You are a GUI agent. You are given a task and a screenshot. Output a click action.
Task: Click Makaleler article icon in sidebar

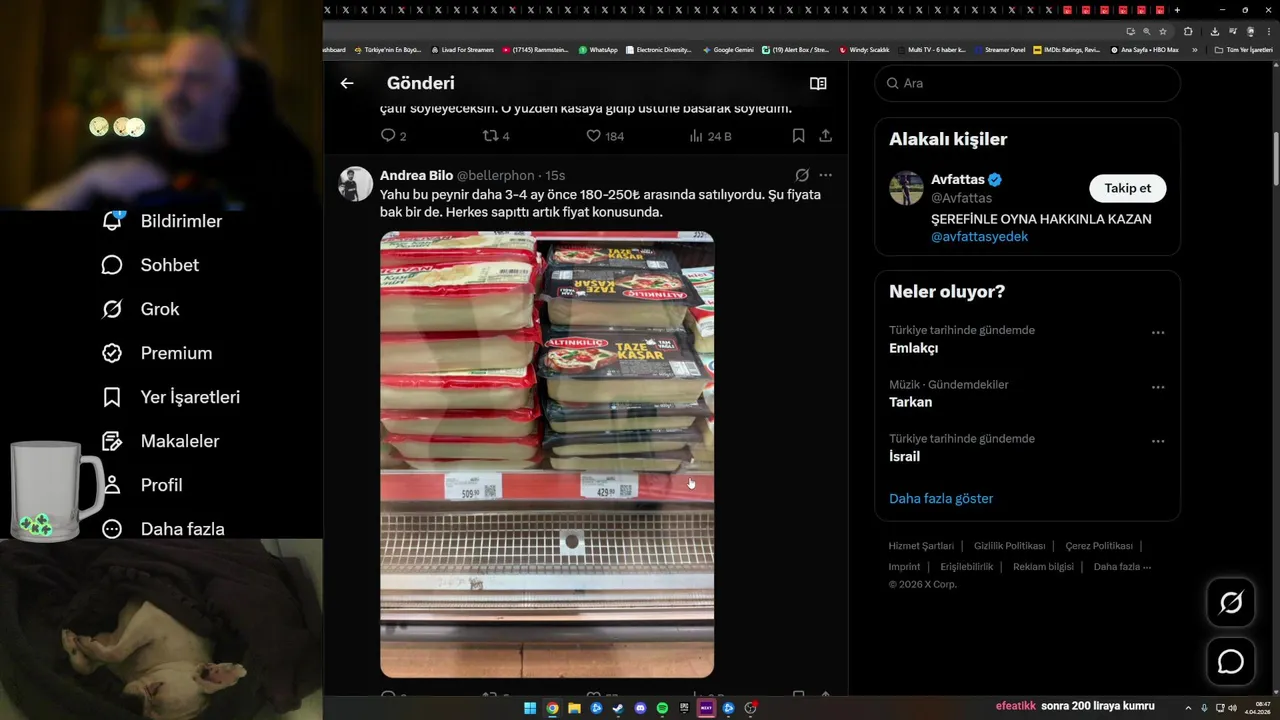112,441
